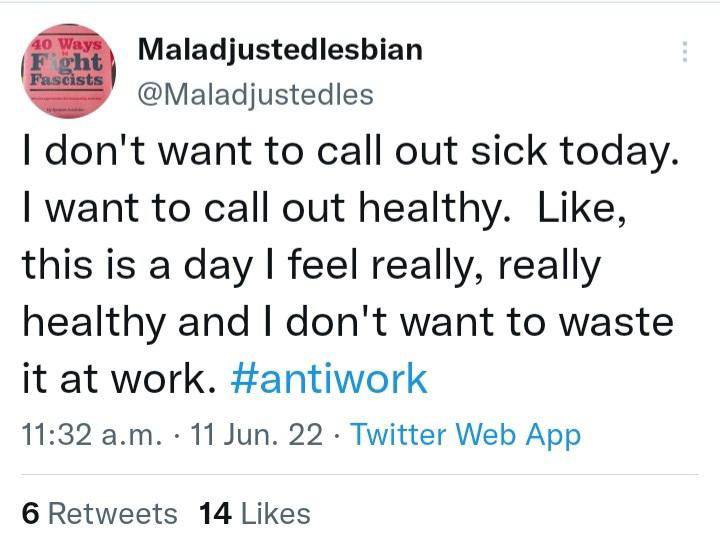Viewport: 720px width, 544px height.
Task: Click the @Maladjustedles handle
Action: tap(254, 94)
